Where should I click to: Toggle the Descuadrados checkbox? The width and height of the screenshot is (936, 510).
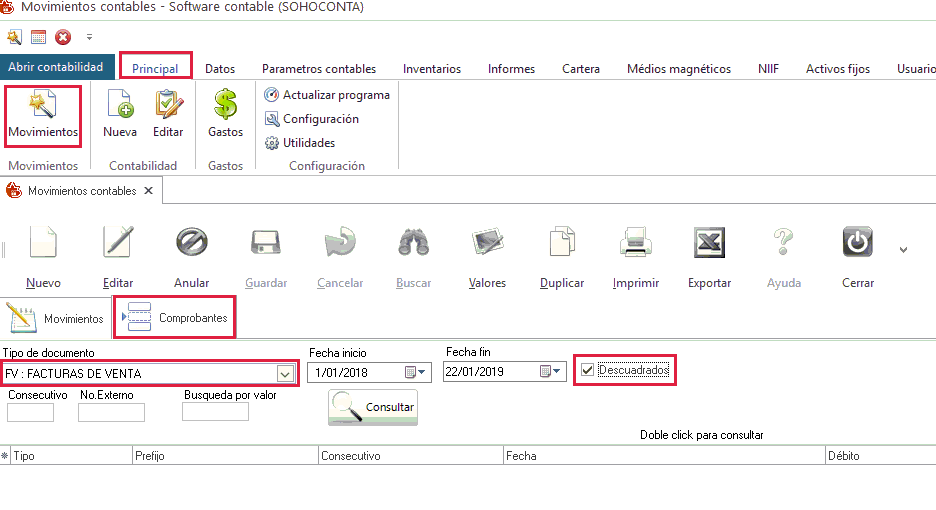(588, 371)
